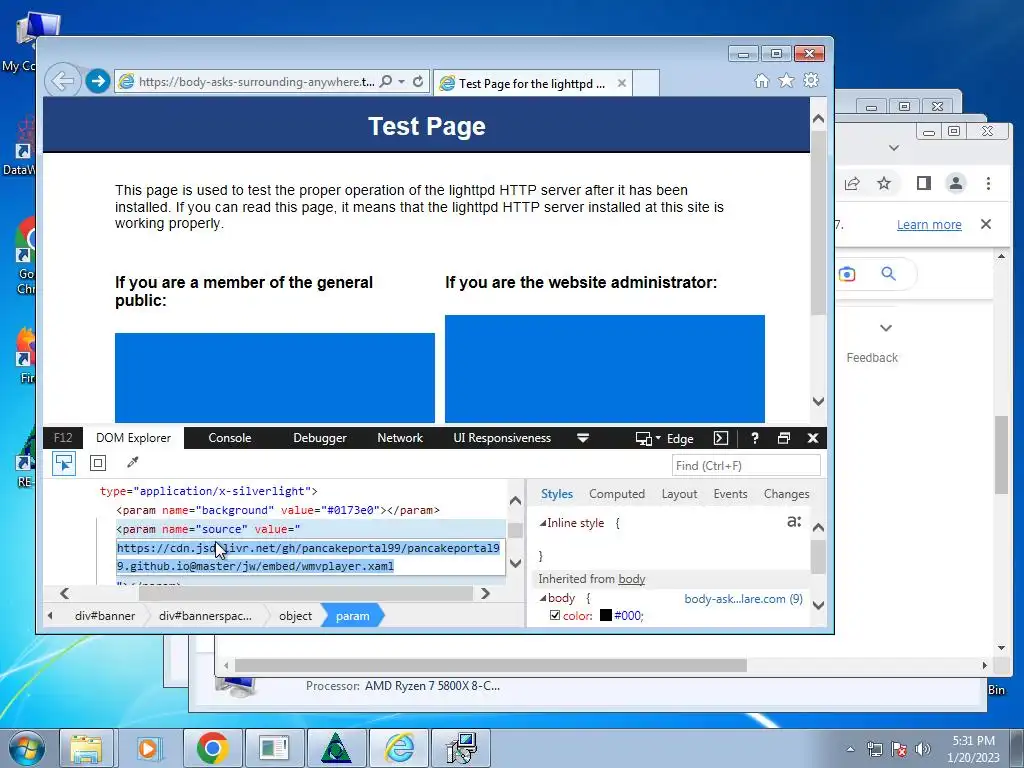This screenshot has width=1024, height=768.
Task: Select the div#bannerspac... breadcrumb item
Action: tap(205, 616)
